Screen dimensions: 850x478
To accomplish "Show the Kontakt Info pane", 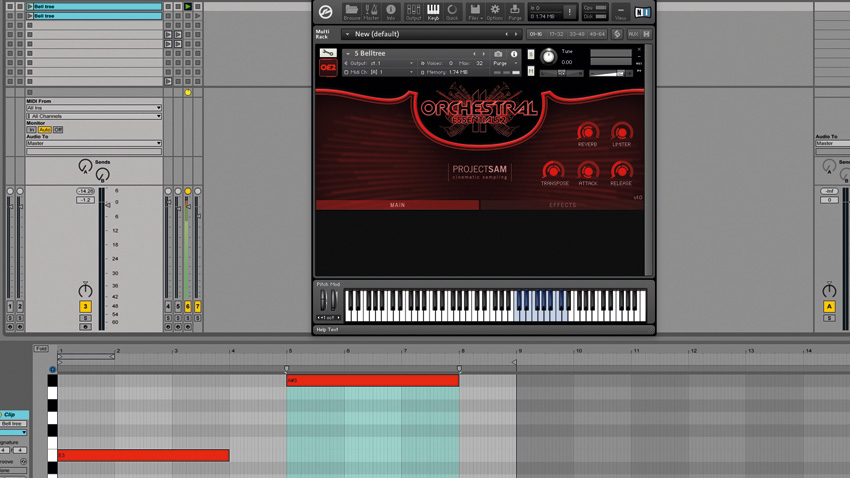I will (390, 12).
